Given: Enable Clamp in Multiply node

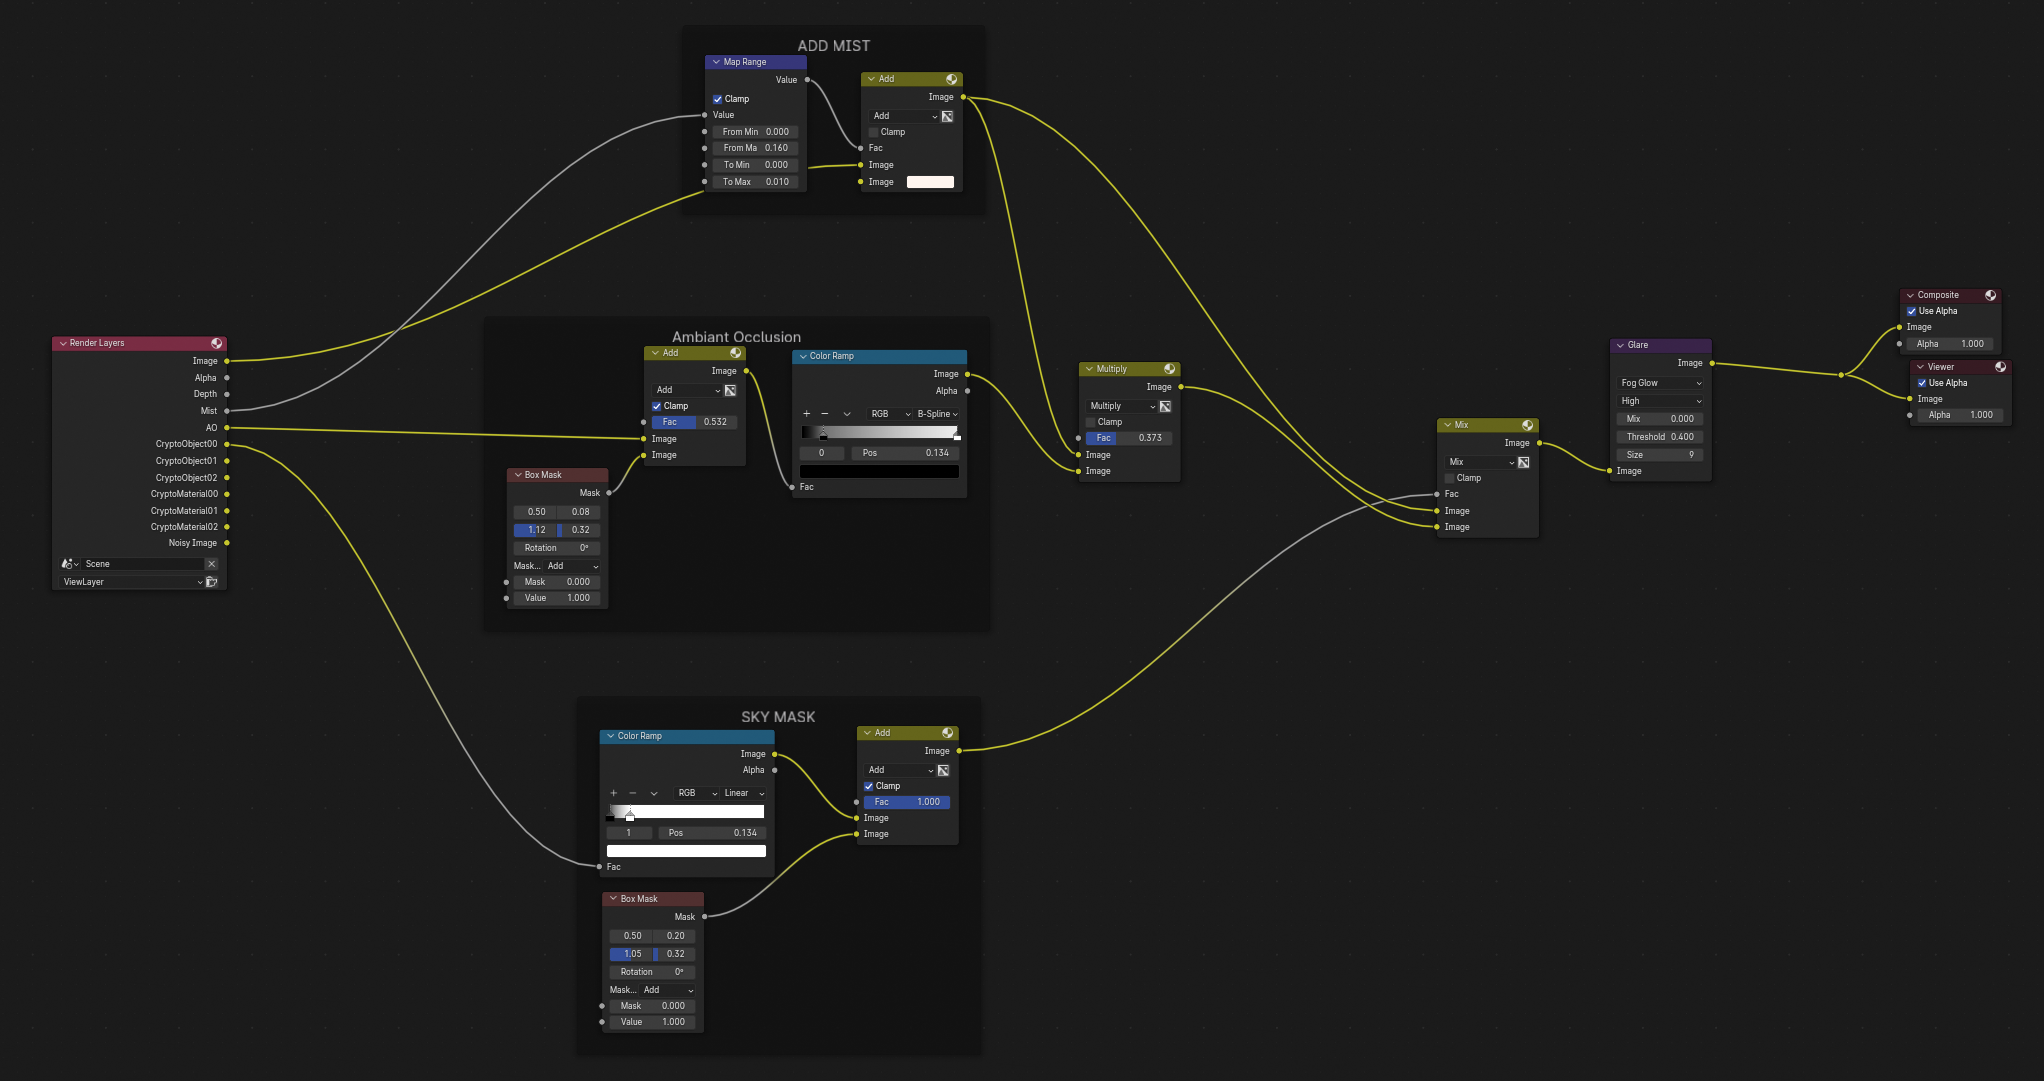Looking at the screenshot, I should [1090, 422].
